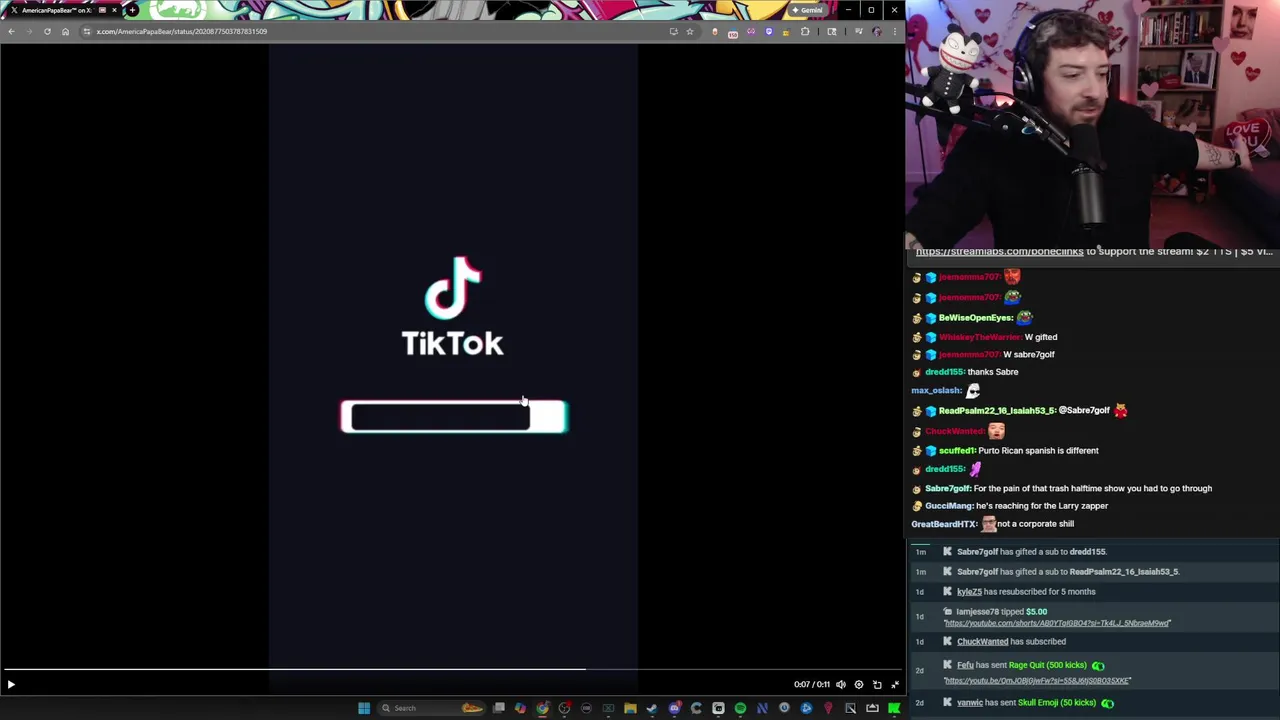
Task: Click username Sabre7golf in chat message
Action: point(947,488)
